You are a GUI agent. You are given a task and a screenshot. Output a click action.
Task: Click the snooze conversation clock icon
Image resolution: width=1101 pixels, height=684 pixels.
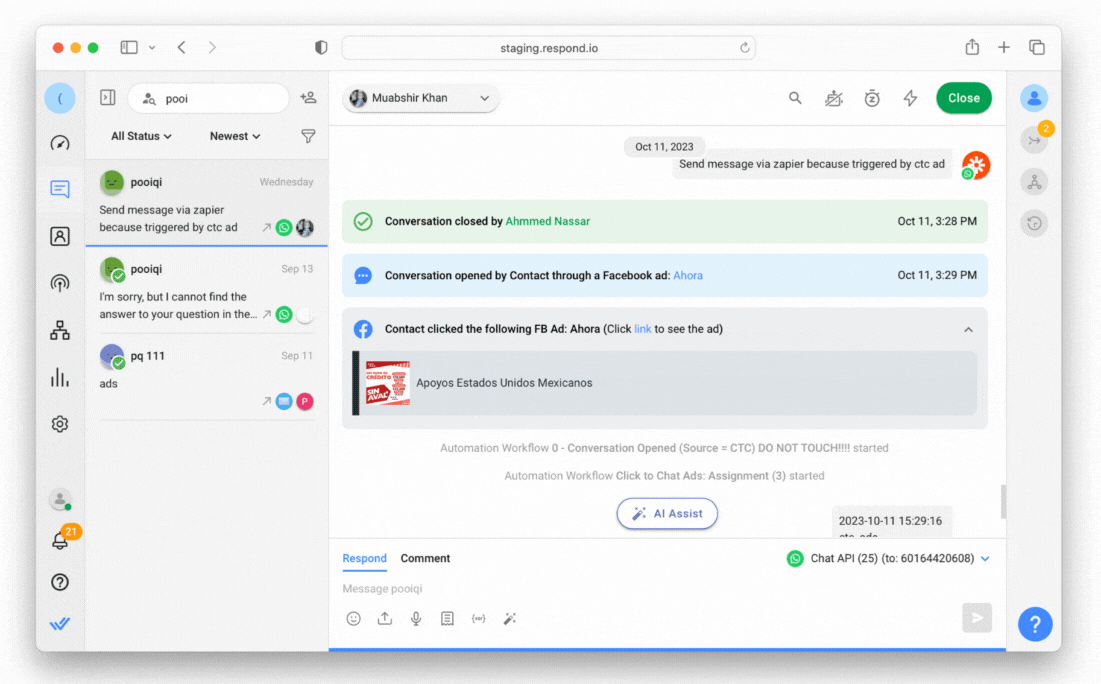click(x=872, y=98)
